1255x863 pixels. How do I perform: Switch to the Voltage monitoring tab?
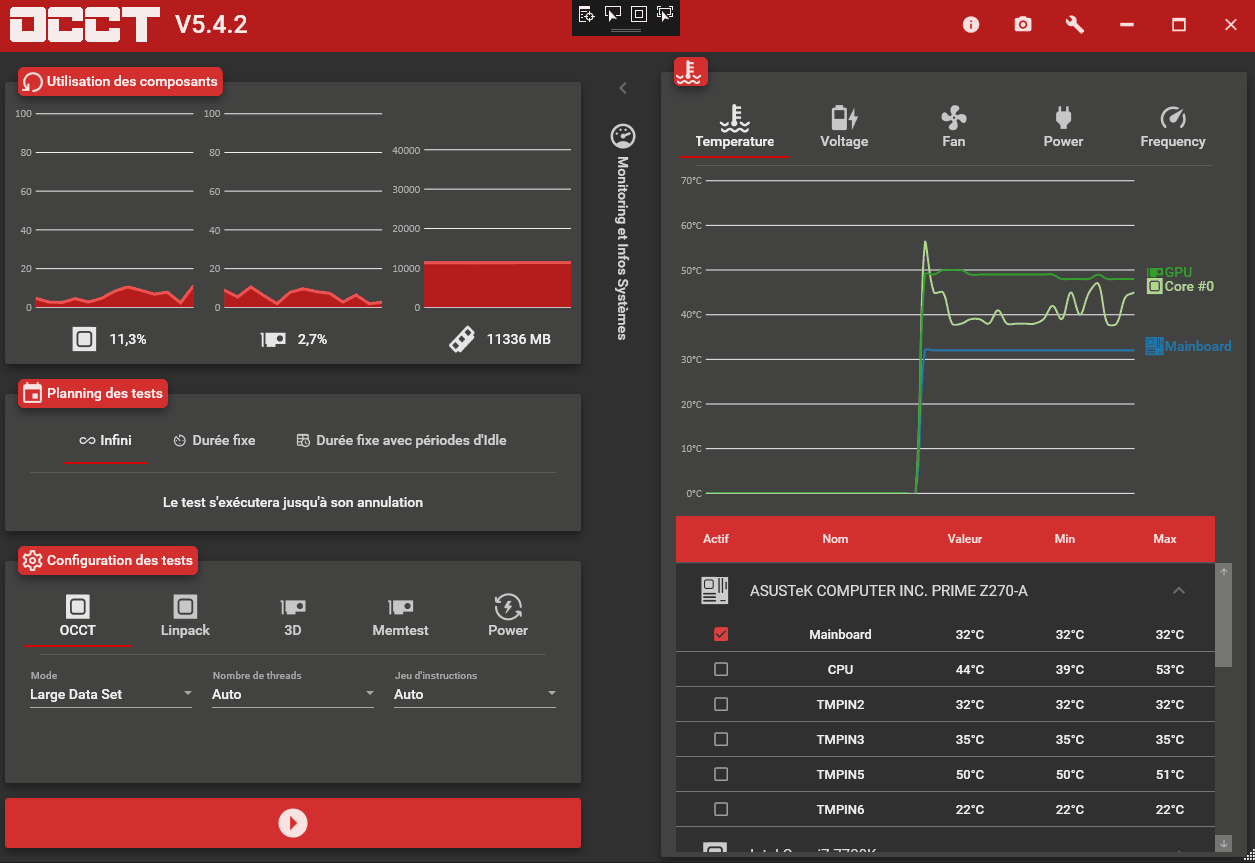(x=844, y=128)
